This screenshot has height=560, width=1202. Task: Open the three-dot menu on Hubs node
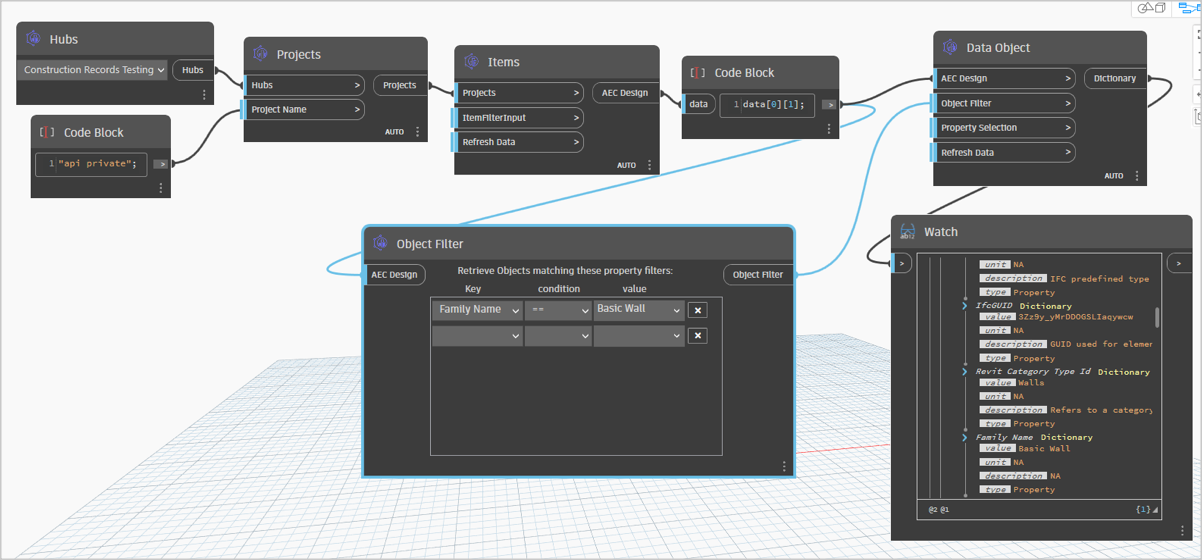click(x=204, y=95)
